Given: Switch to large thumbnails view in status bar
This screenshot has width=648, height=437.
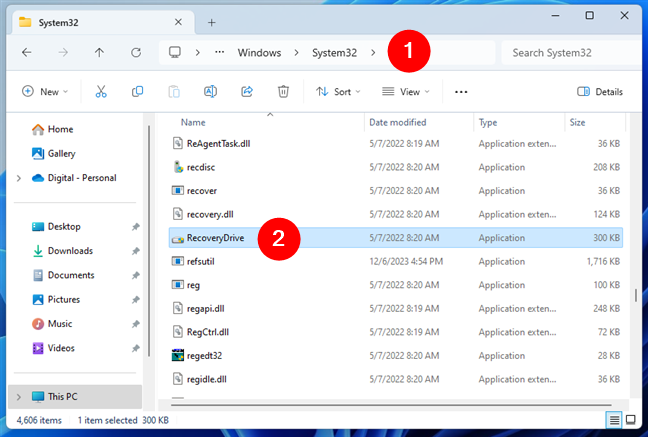Looking at the screenshot, I should (x=631, y=420).
